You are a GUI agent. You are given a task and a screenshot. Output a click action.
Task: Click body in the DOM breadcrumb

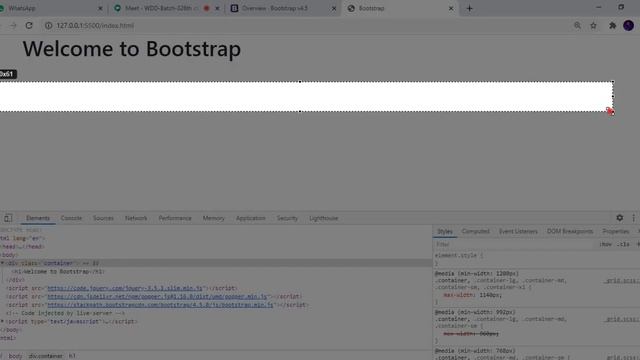[16, 356]
